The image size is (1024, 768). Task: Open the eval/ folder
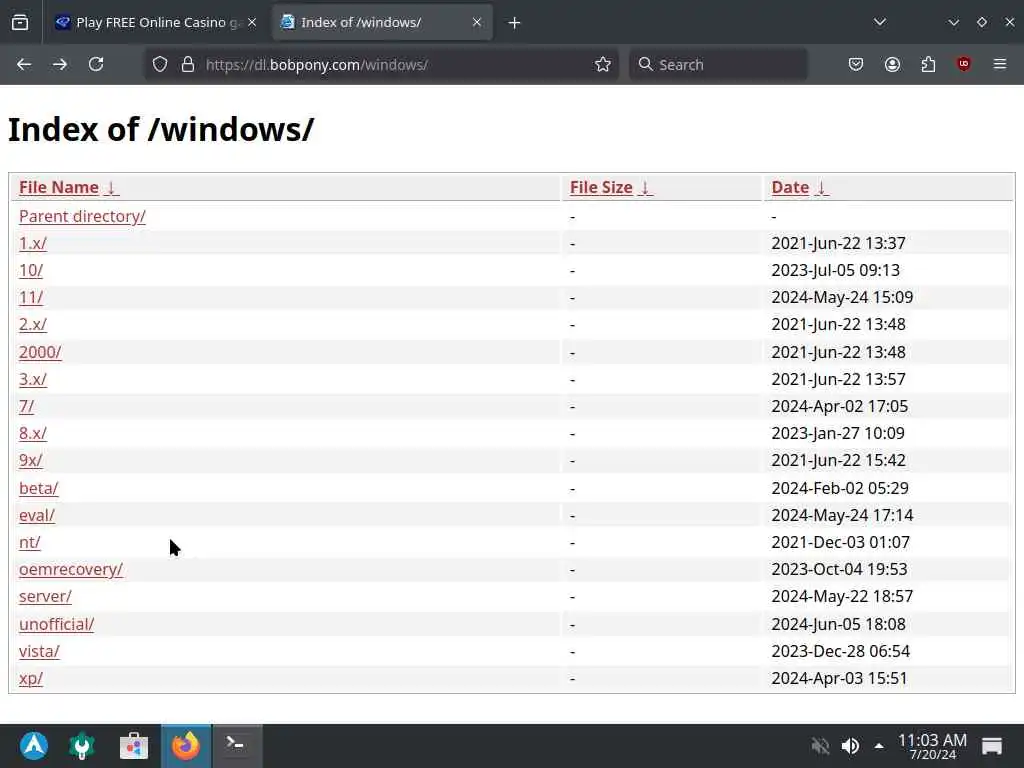coord(37,515)
